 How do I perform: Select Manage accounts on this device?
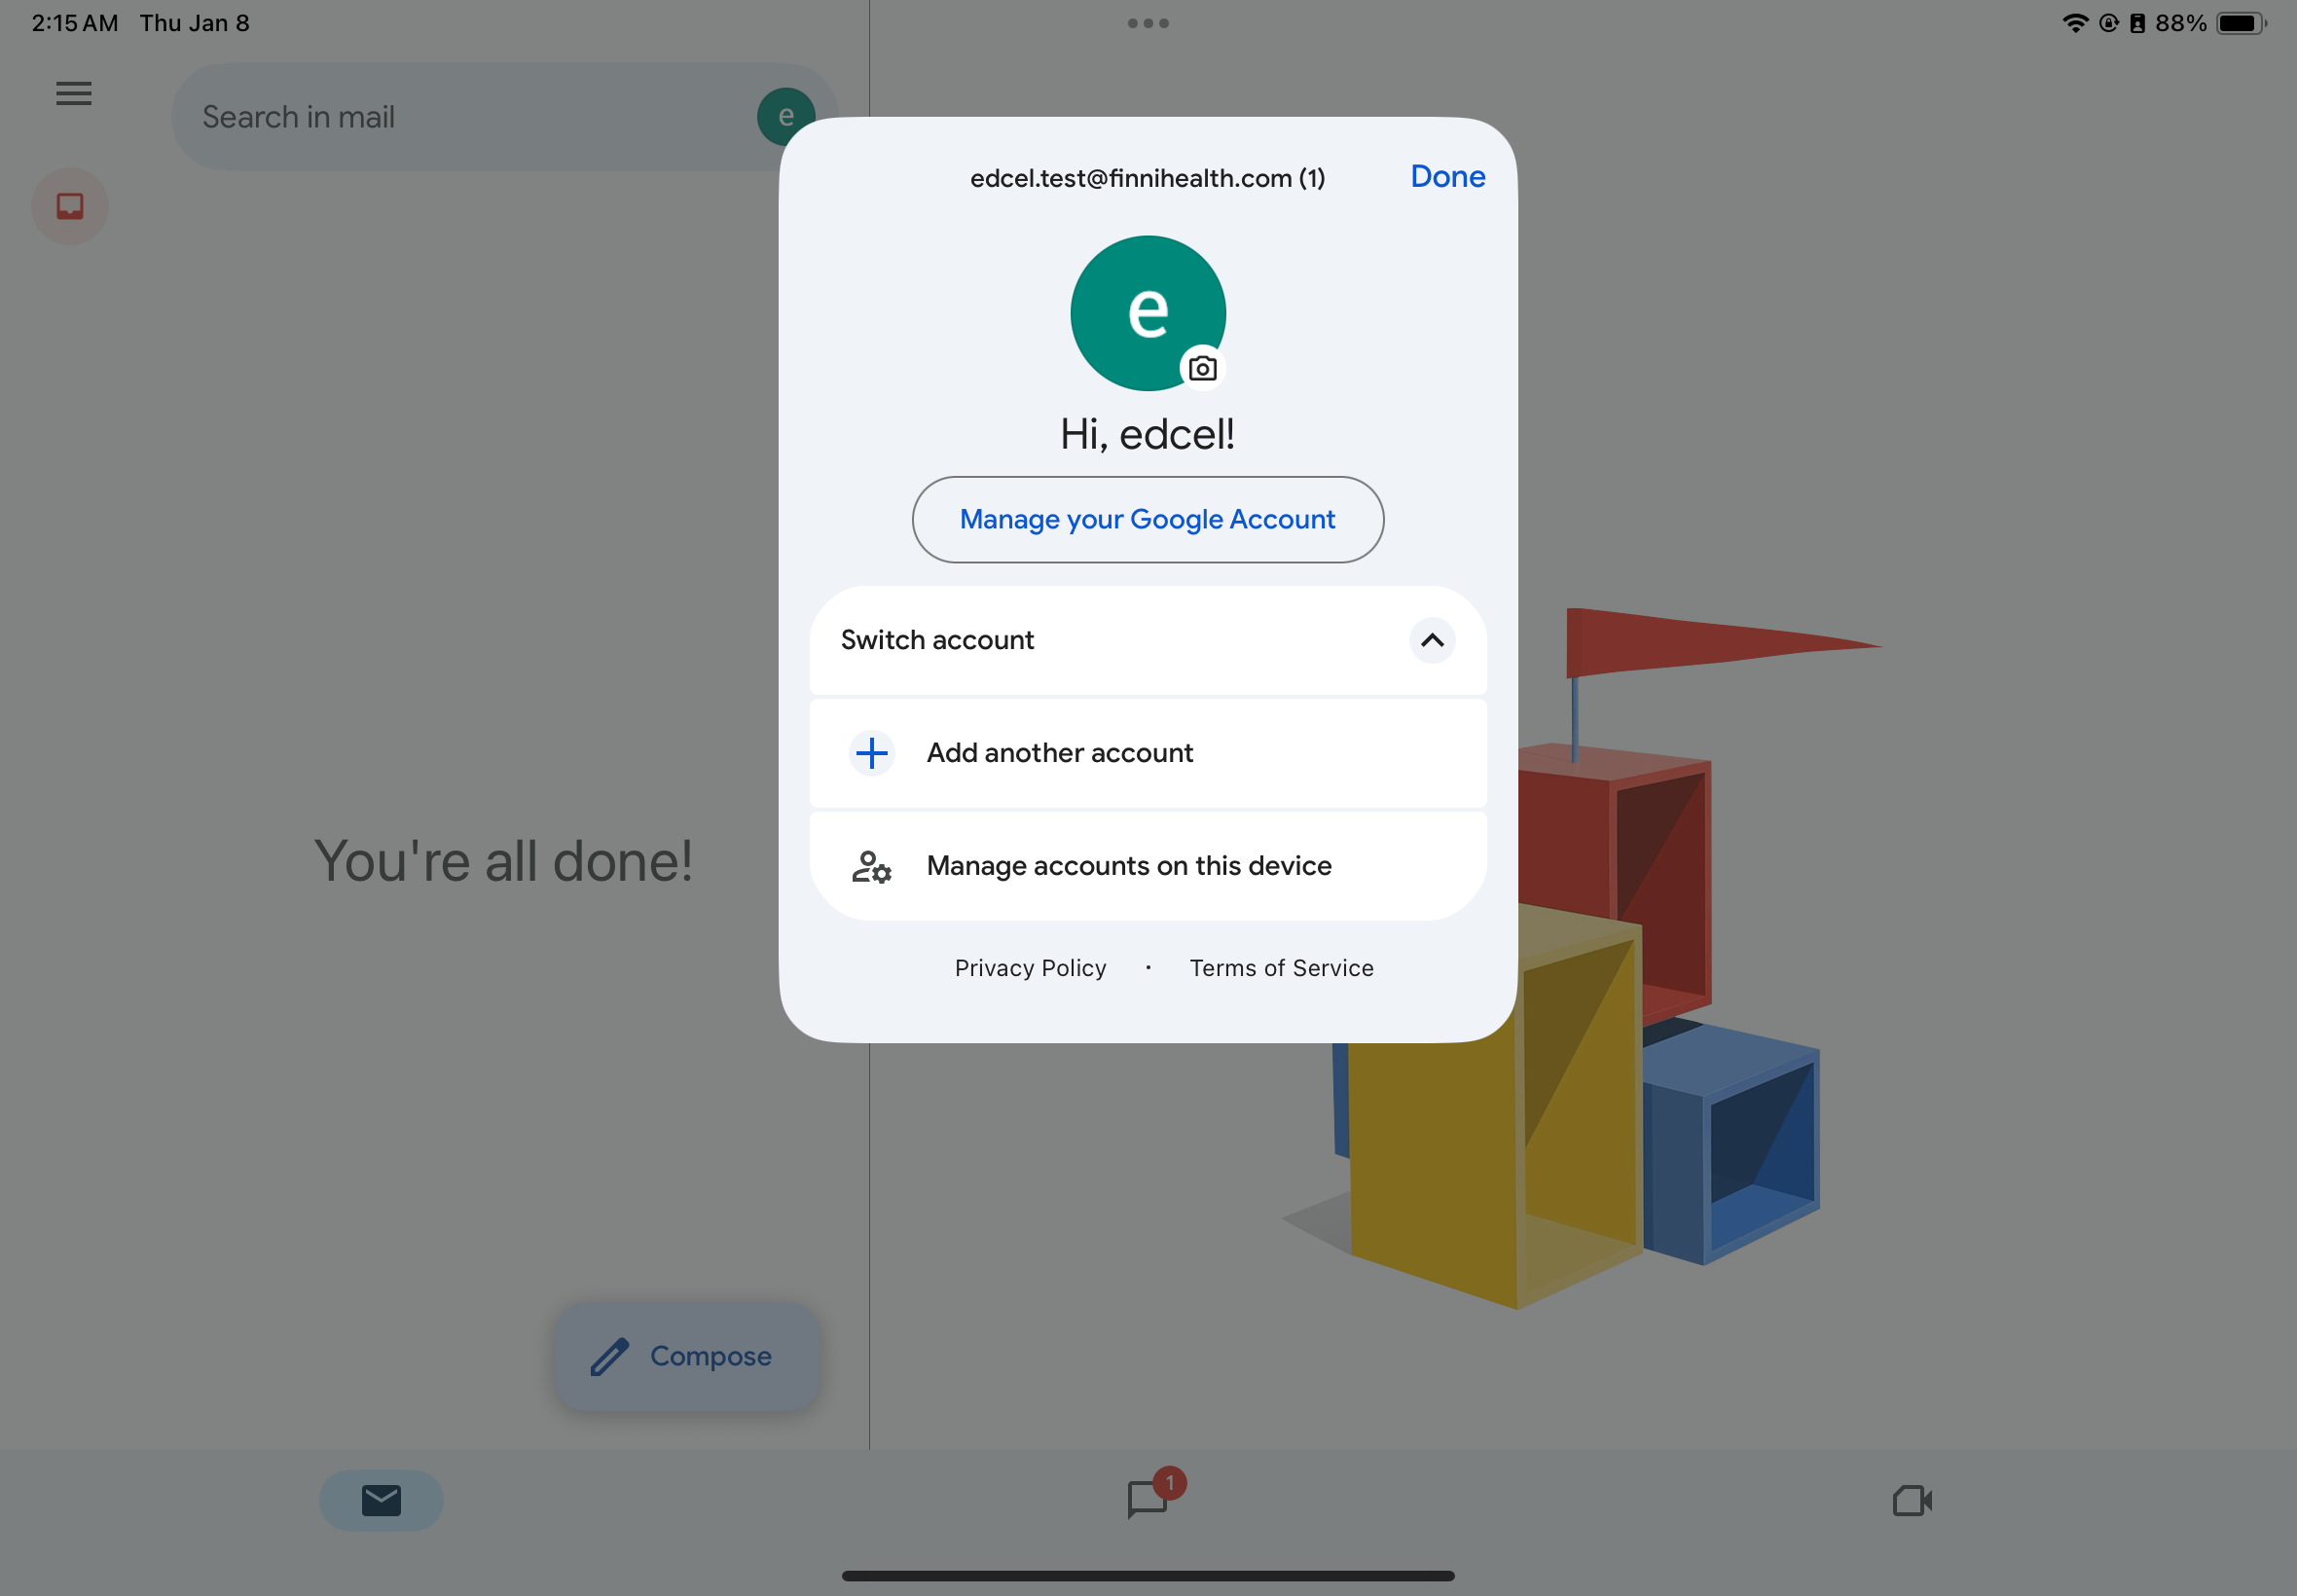tap(1148, 866)
